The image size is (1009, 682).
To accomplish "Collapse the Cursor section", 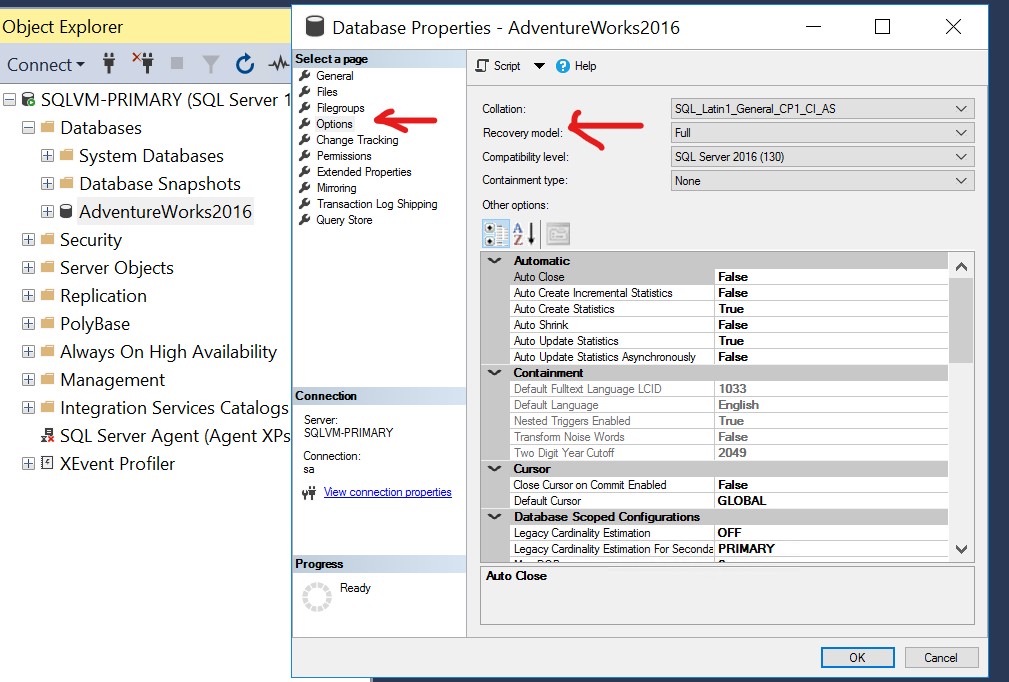I will (495, 468).
